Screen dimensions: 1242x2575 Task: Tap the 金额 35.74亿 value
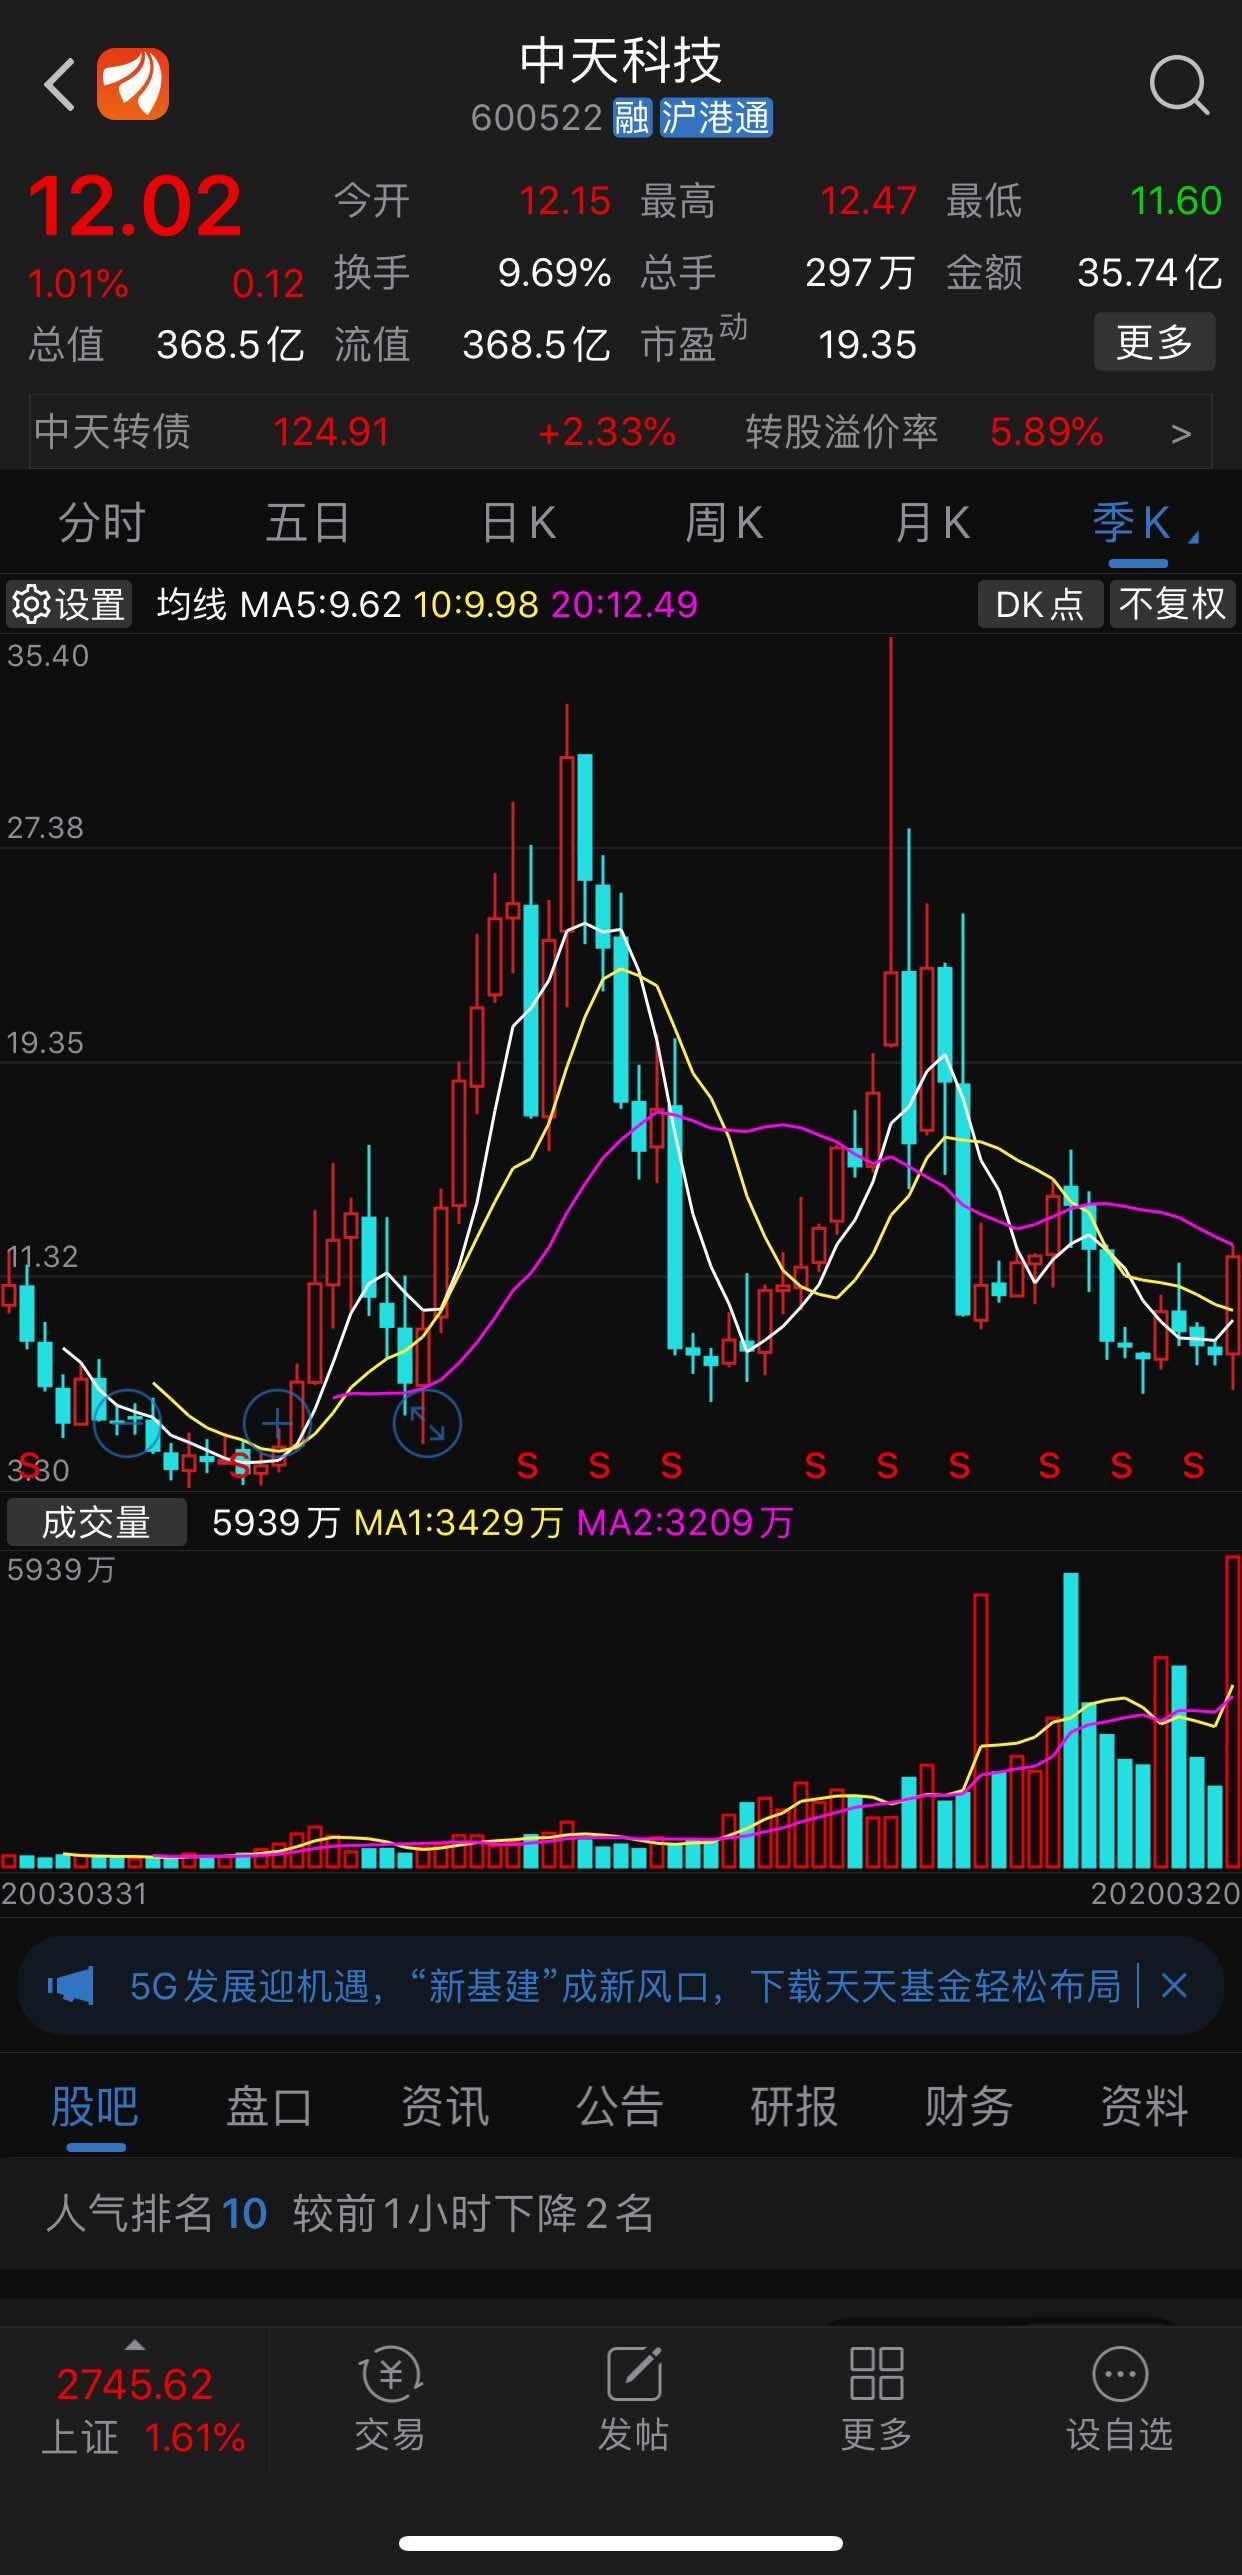click(x=1149, y=273)
